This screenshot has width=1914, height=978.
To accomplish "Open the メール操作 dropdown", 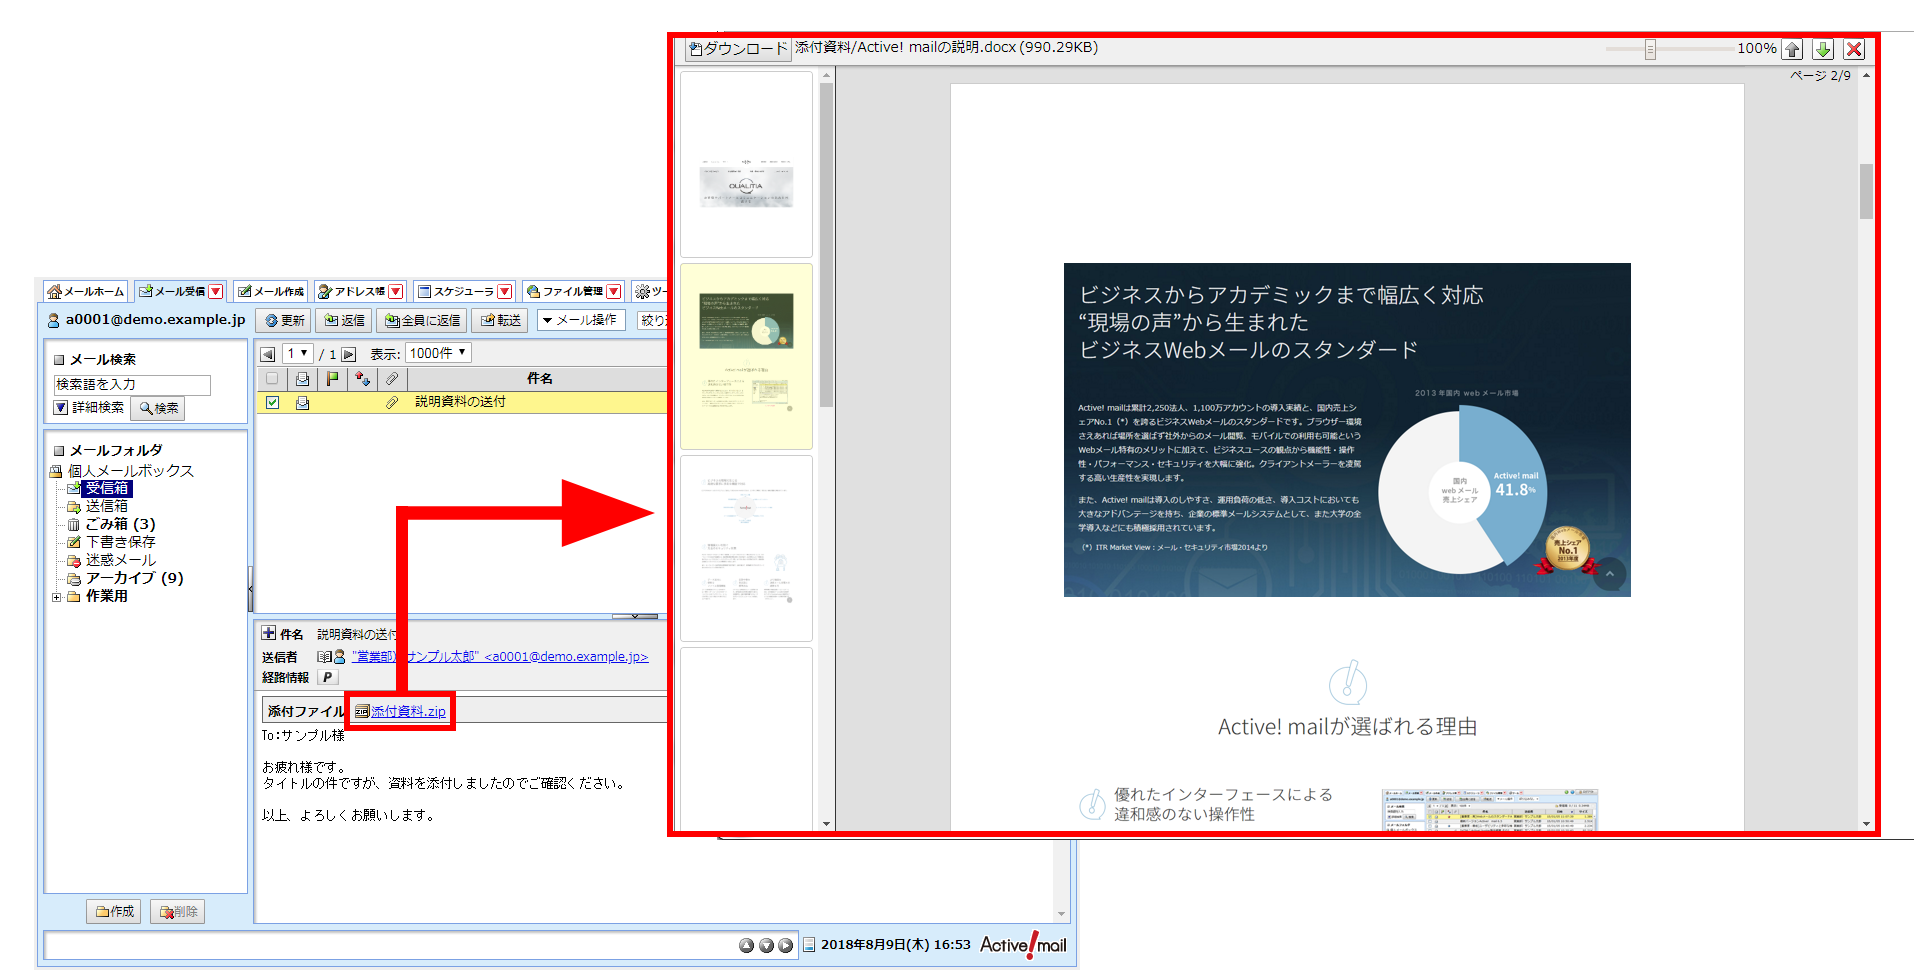I will point(581,320).
